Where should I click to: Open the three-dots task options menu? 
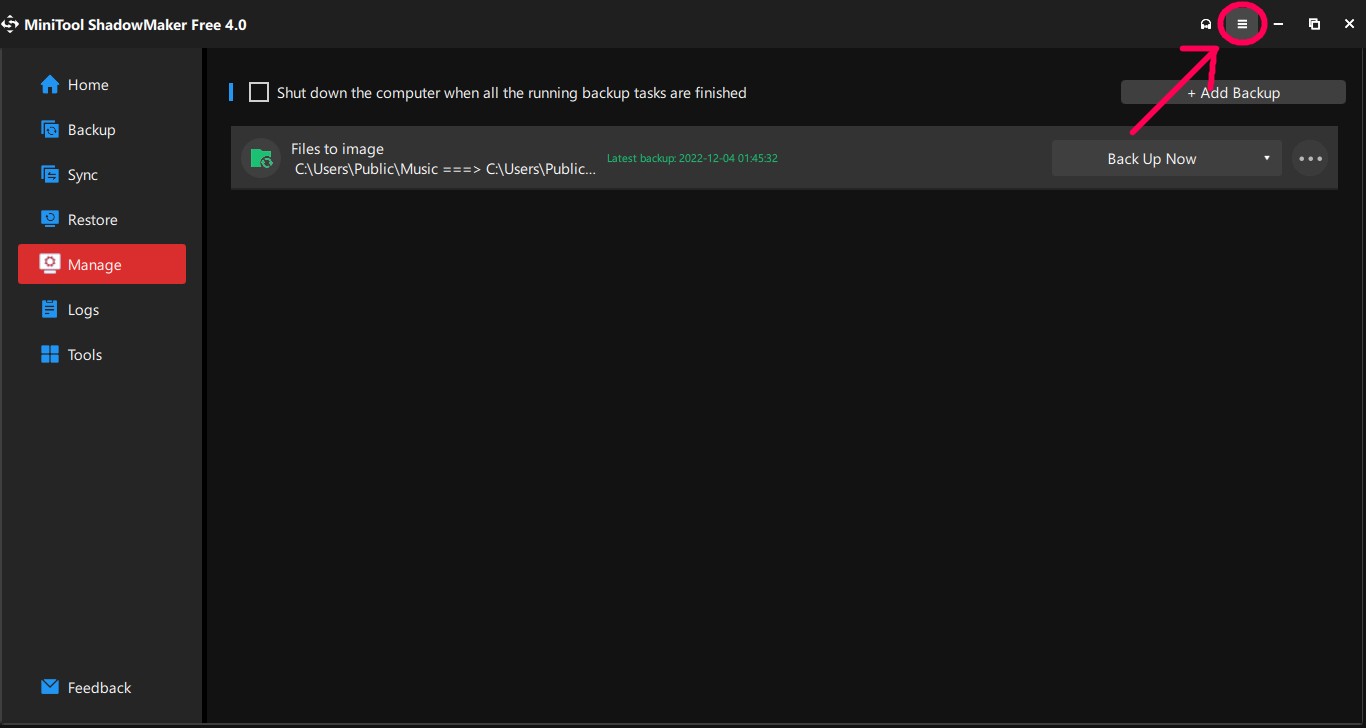pos(1310,158)
